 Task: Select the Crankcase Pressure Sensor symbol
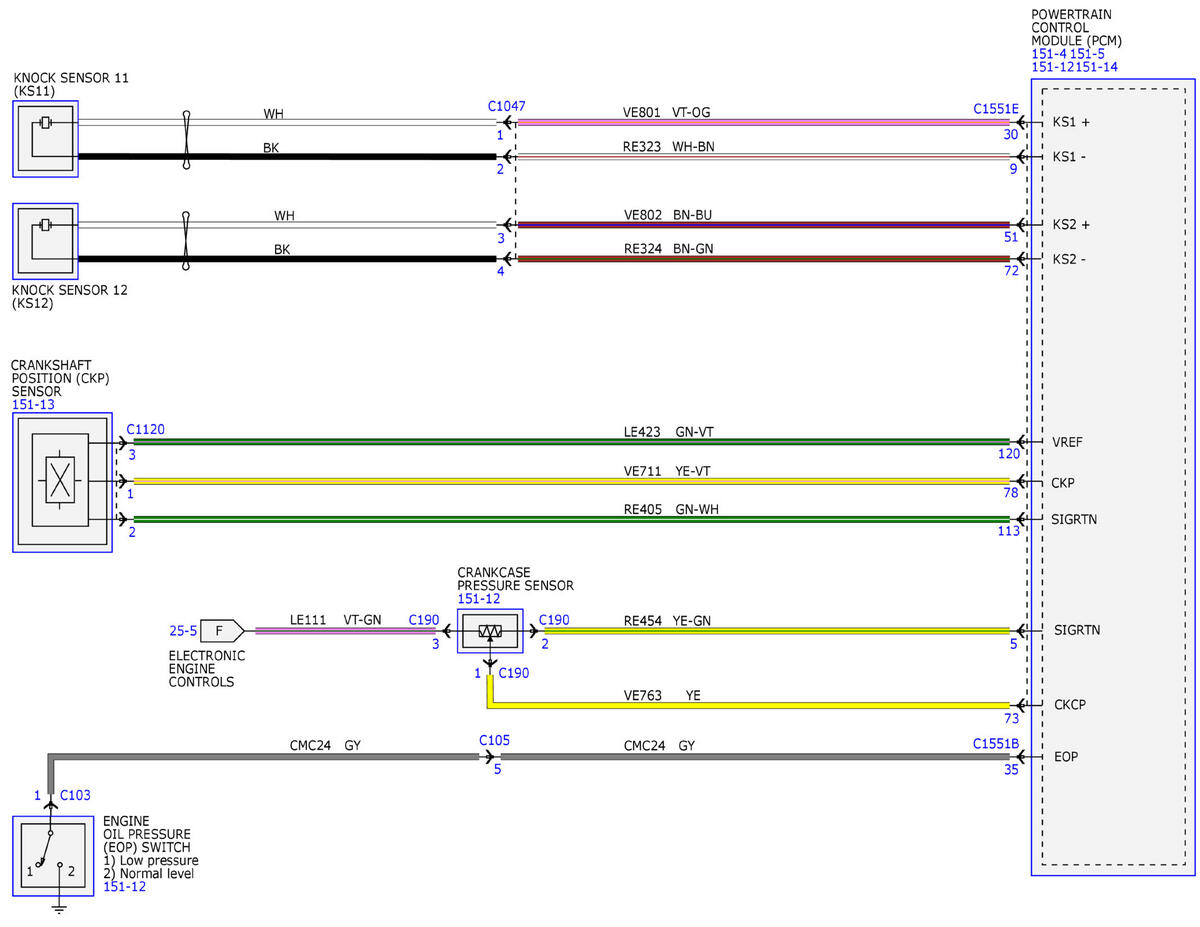[490, 630]
